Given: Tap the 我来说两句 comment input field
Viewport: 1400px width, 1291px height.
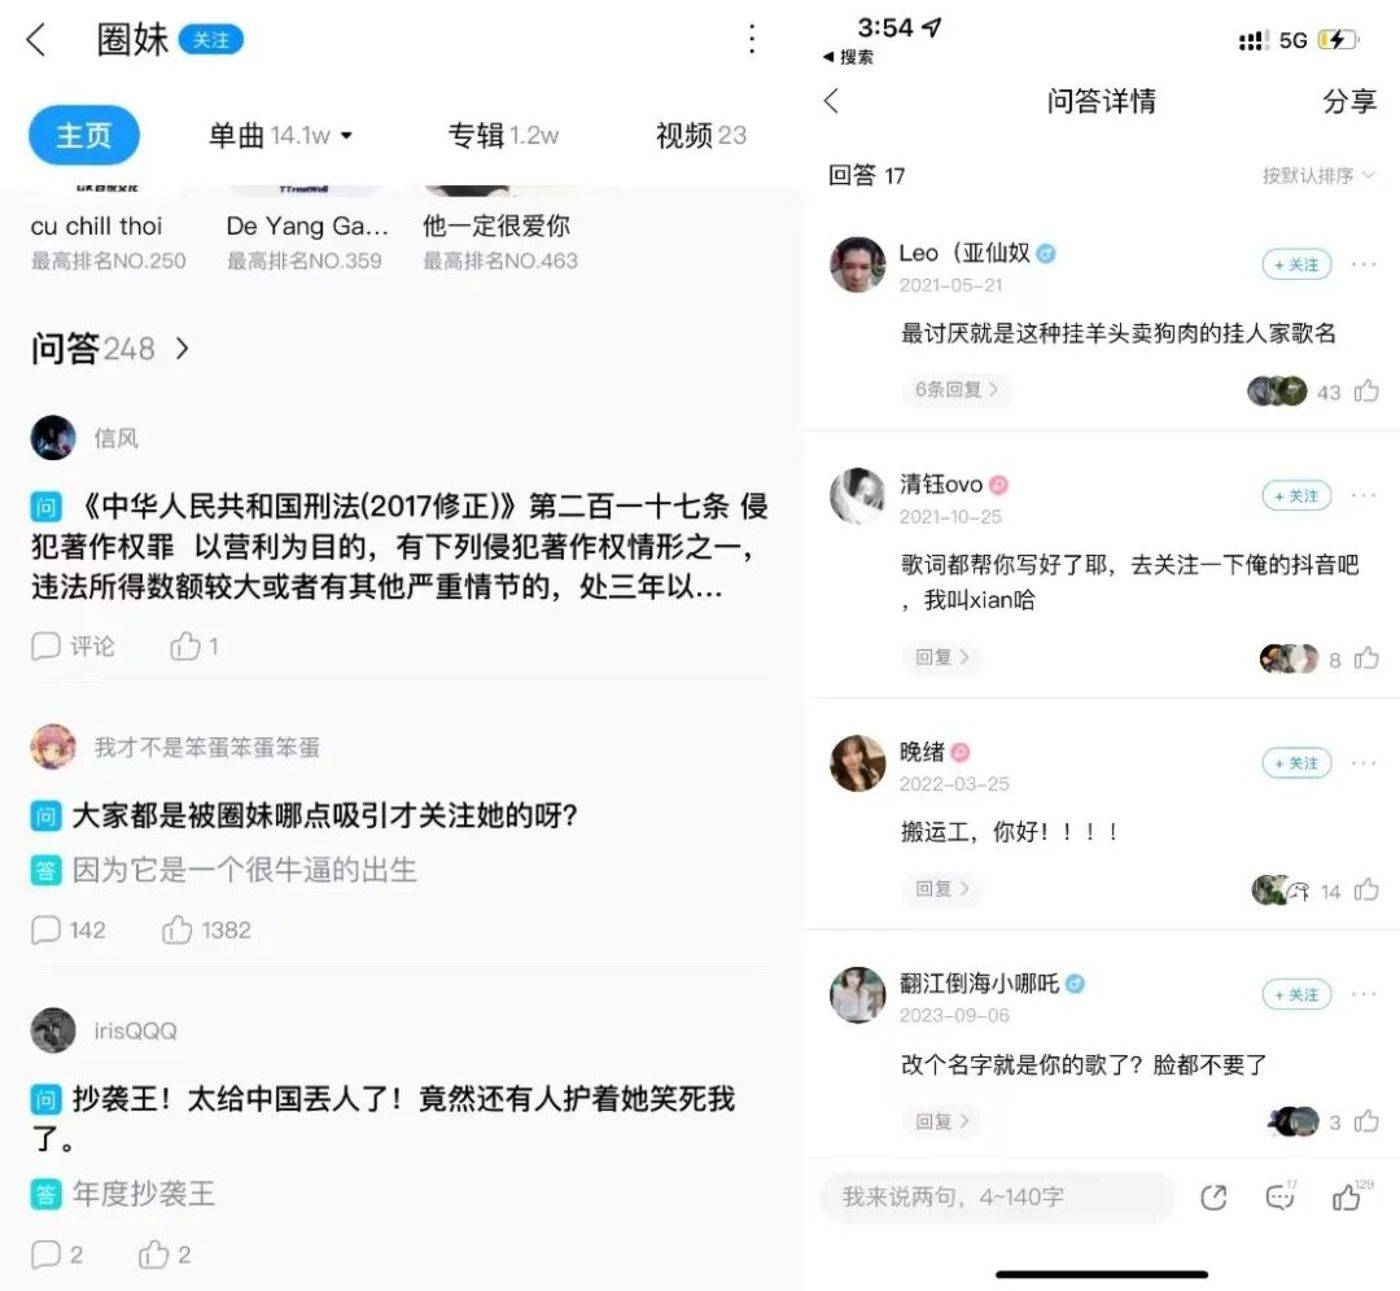Looking at the screenshot, I should (996, 1197).
